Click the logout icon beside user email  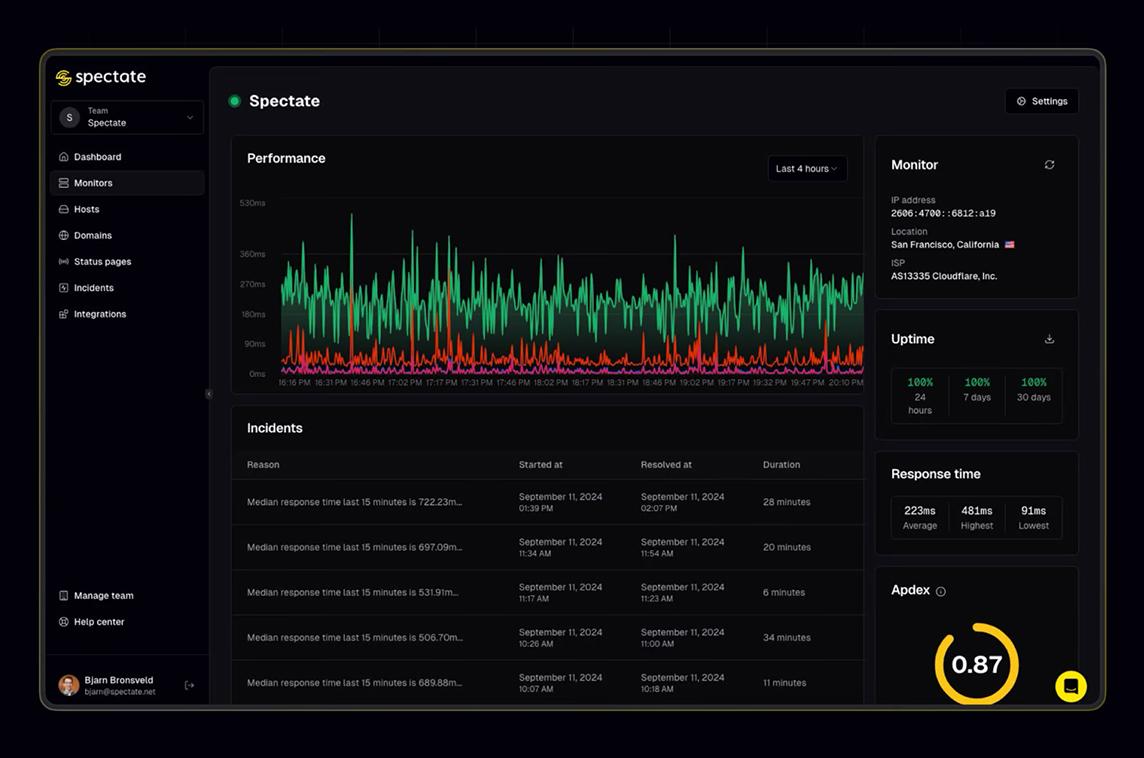189,685
